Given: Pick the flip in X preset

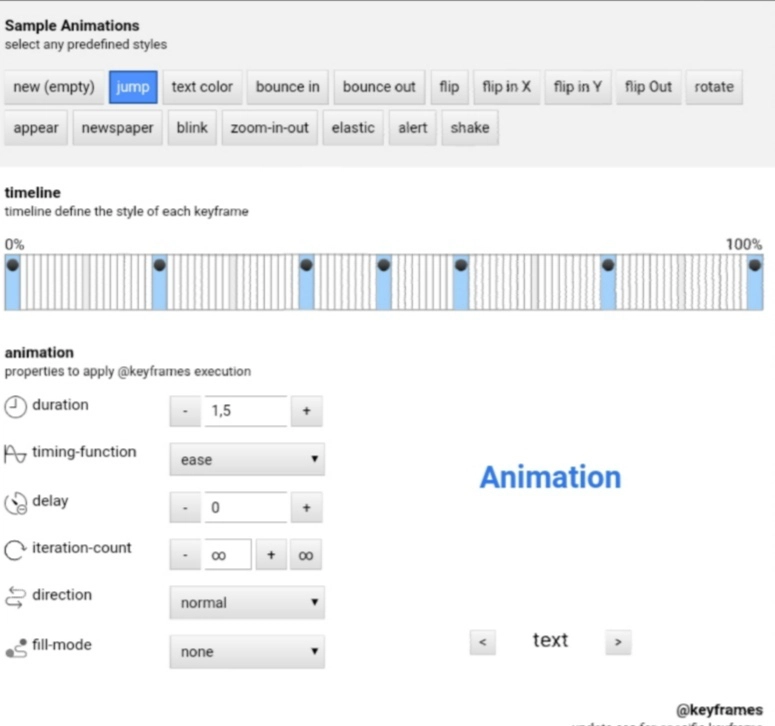Looking at the screenshot, I should [x=506, y=87].
